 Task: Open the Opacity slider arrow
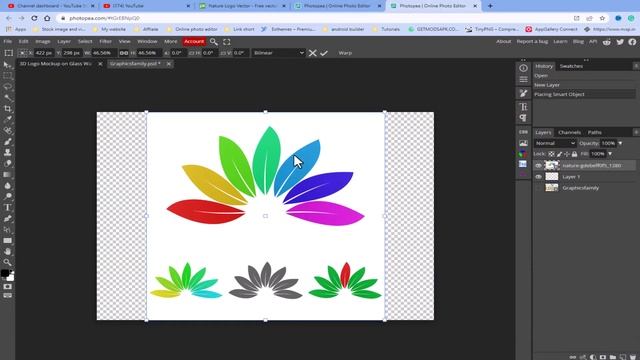pos(620,143)
